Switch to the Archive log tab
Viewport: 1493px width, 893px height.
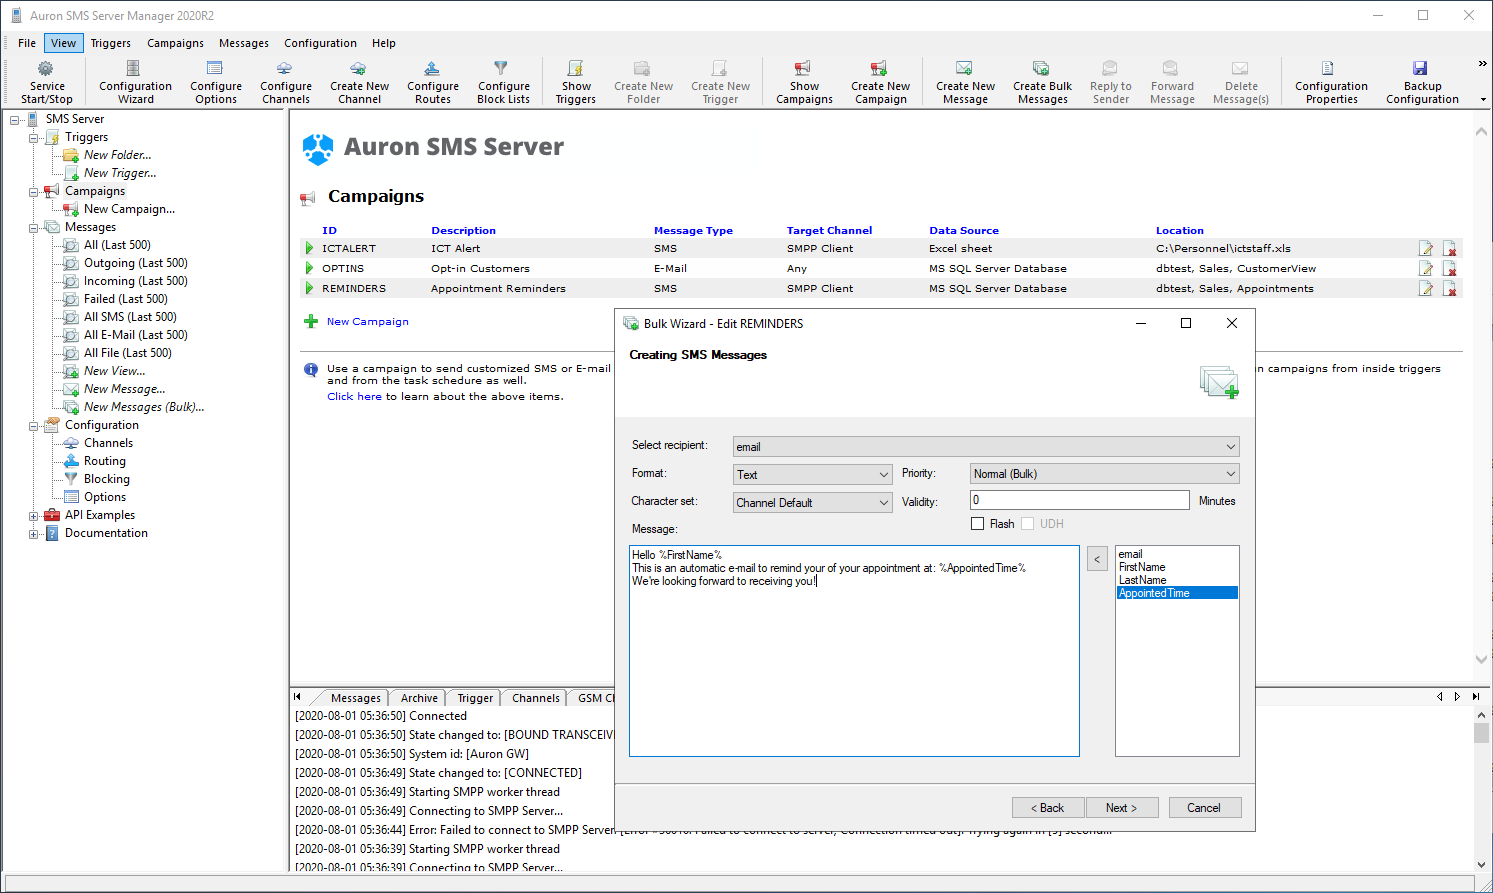tap(419, 698)
